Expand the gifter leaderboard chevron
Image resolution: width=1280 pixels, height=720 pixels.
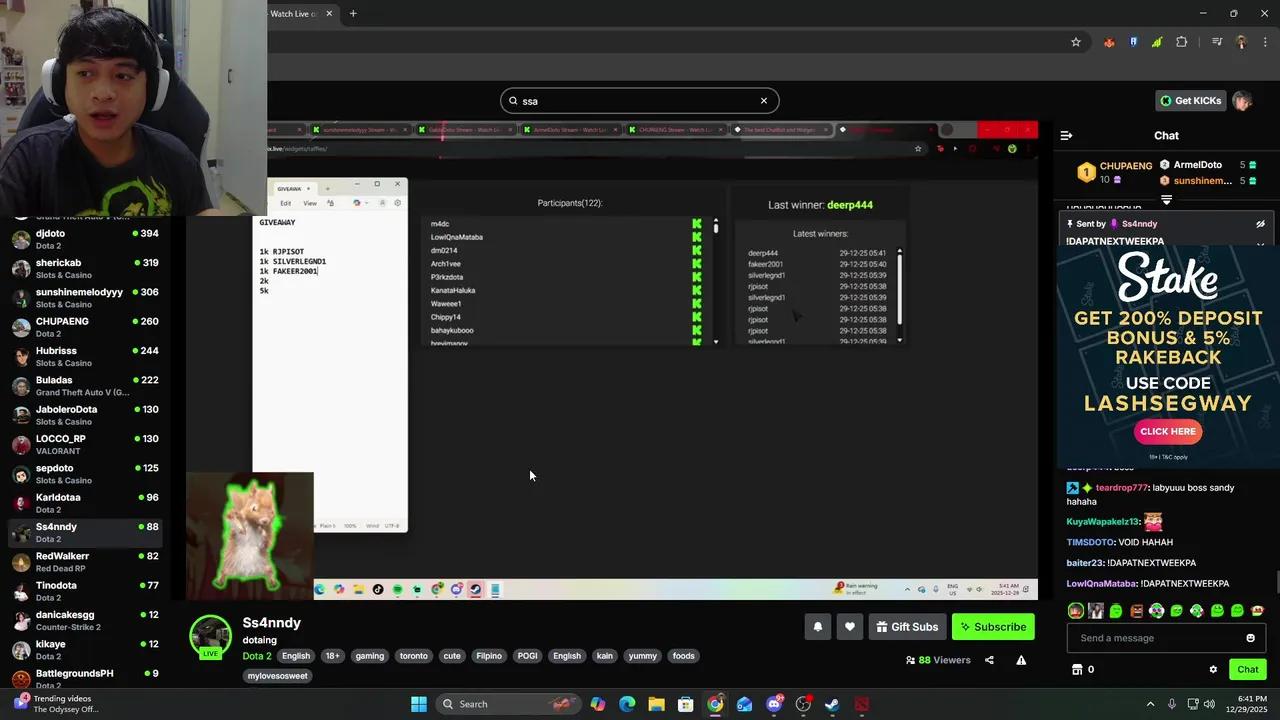[1166, 200]
